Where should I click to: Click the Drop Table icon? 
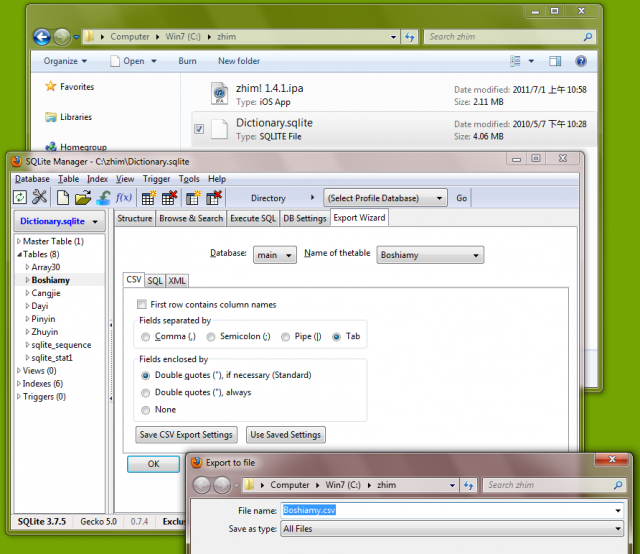169,198
